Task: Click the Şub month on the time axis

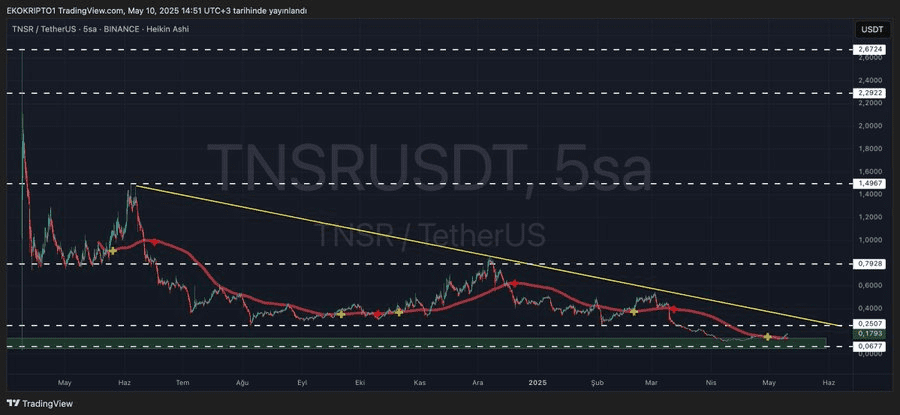Action: [598, 382]
